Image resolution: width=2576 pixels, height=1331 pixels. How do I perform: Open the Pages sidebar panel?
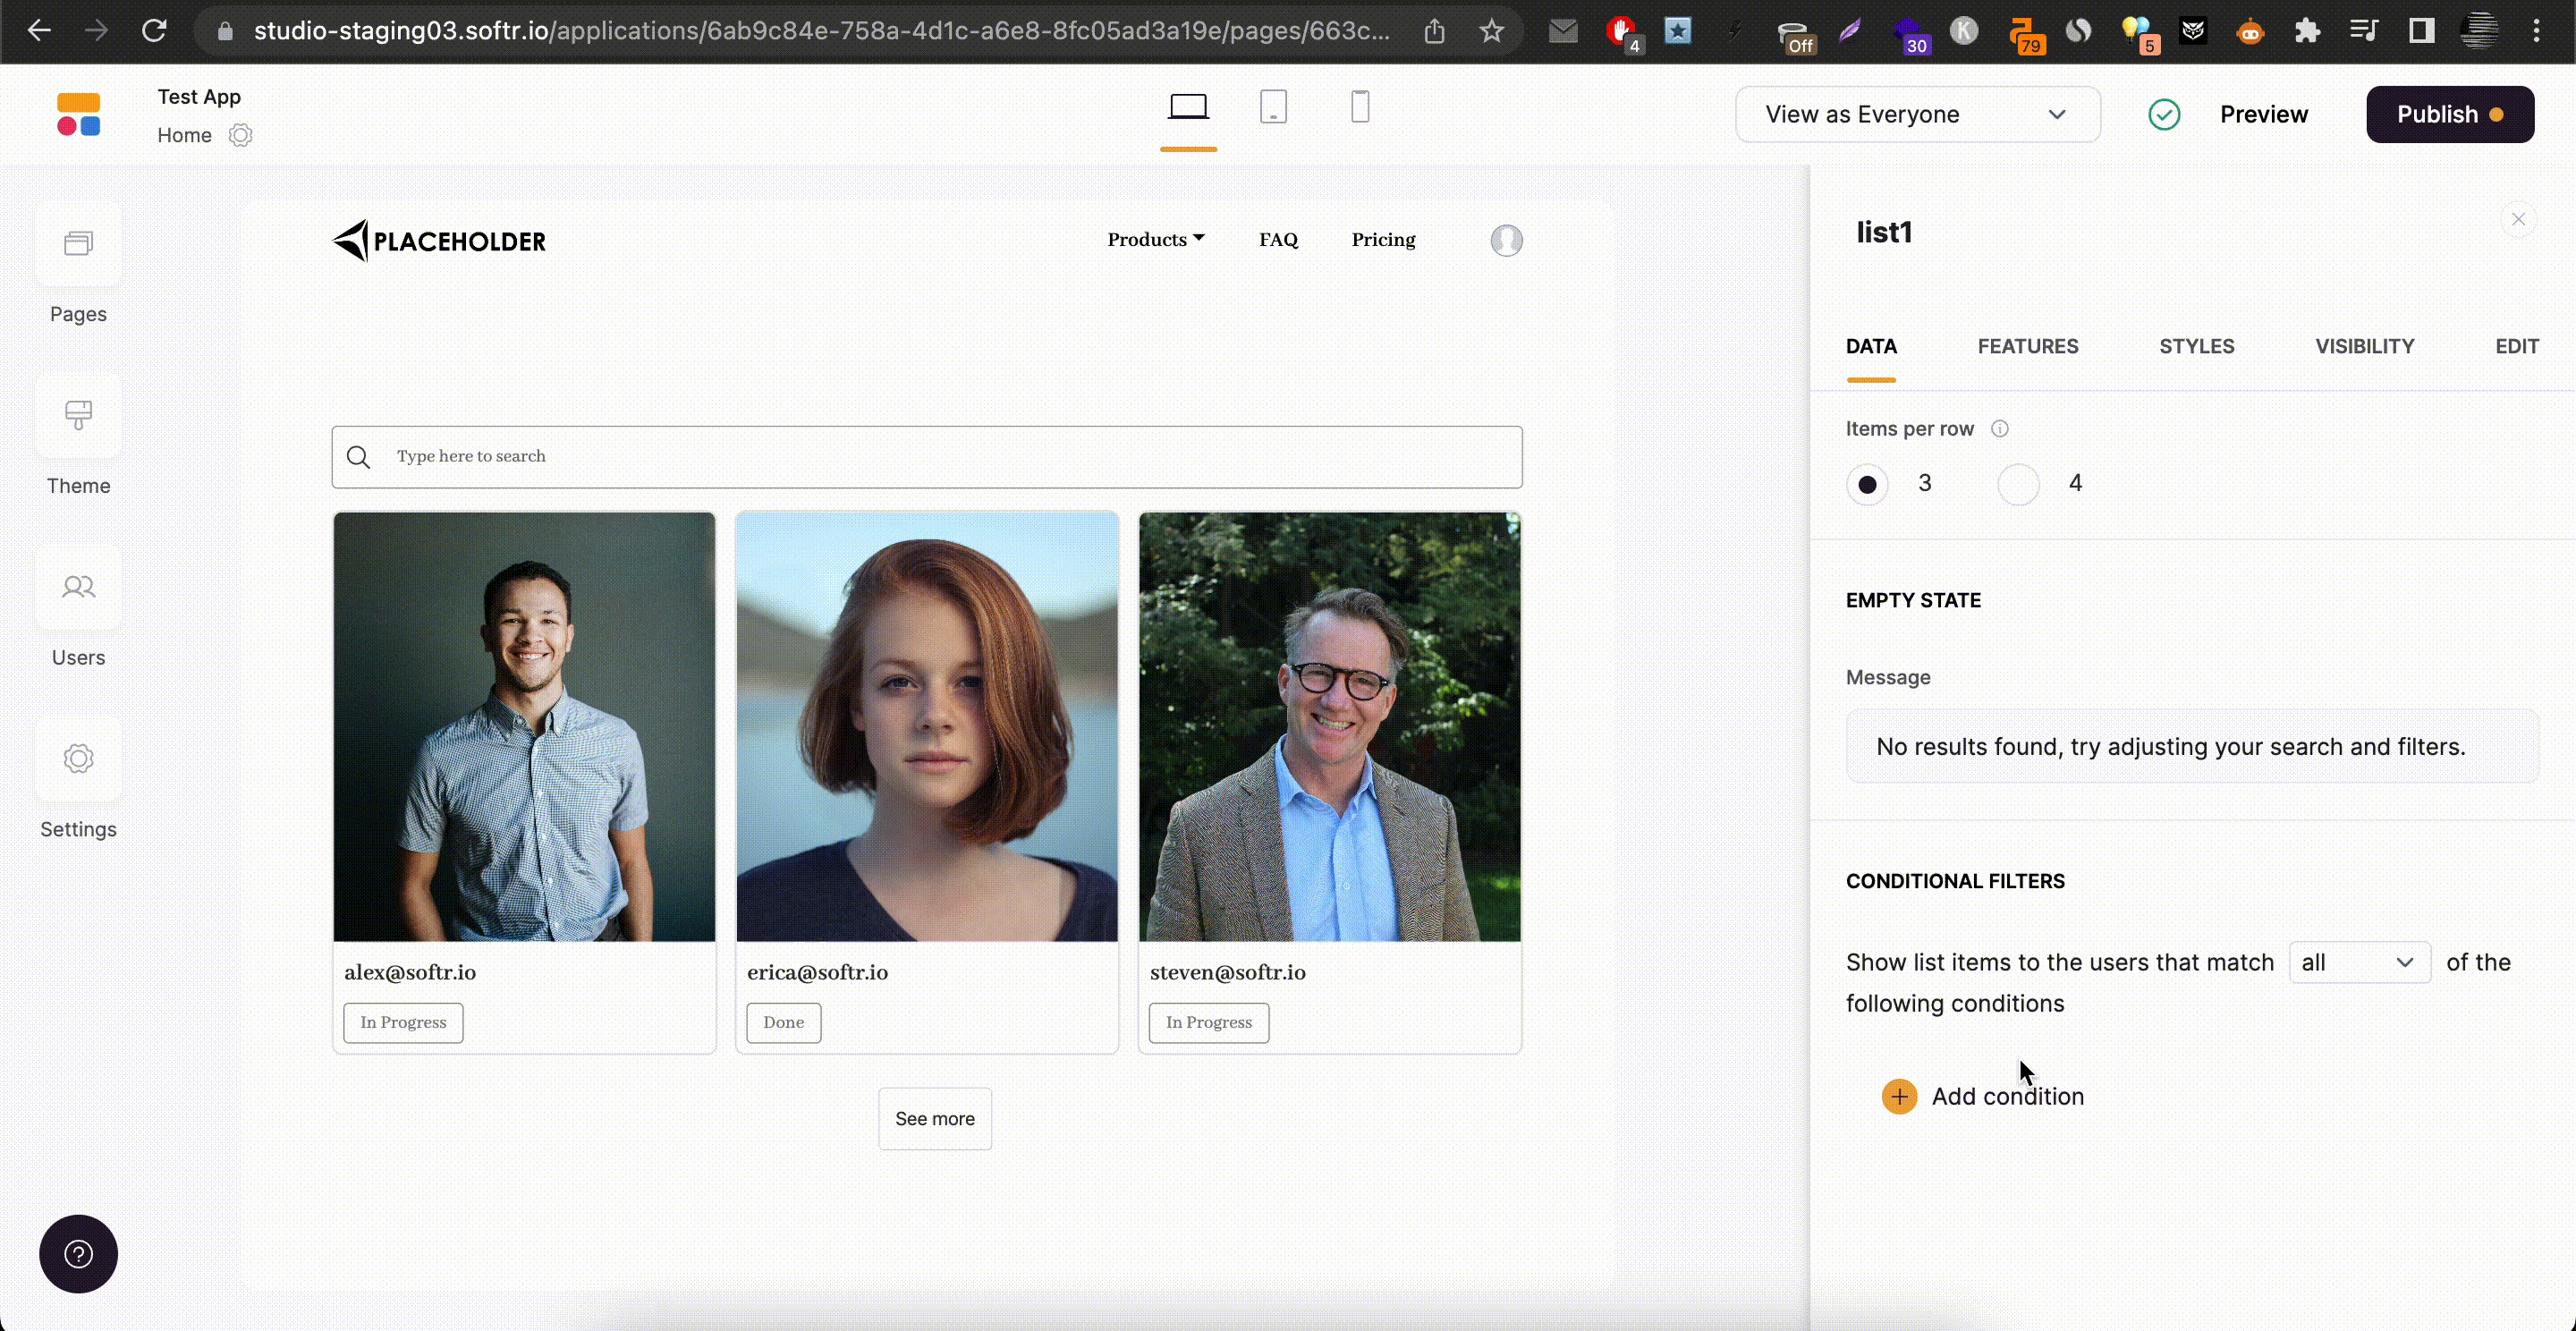point(78,244)
